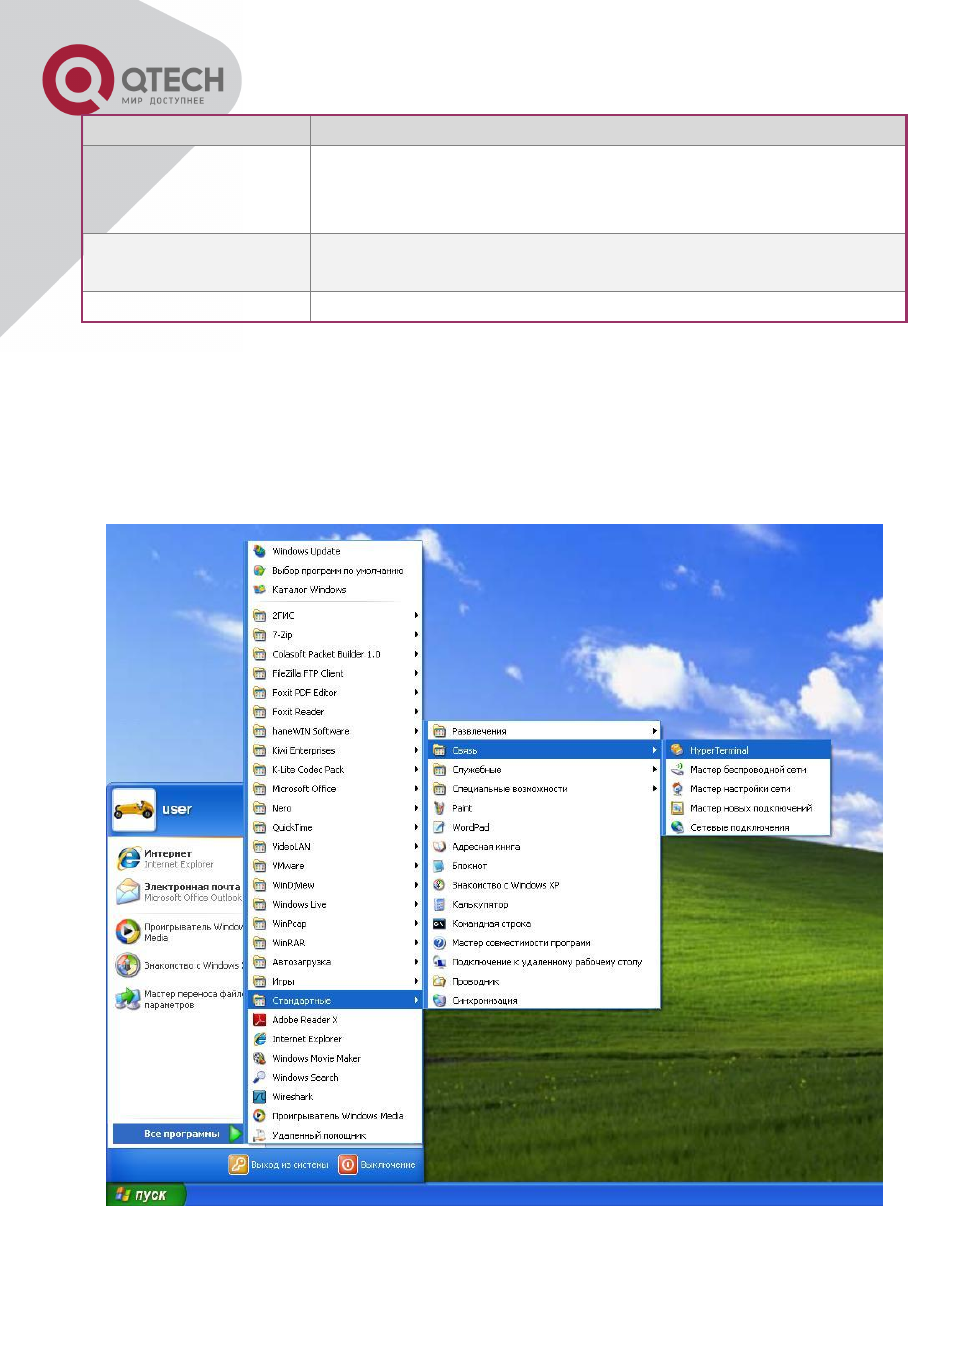Open the WinRAR folder
The image size is (955, 1350).
[x=335, y=943]
